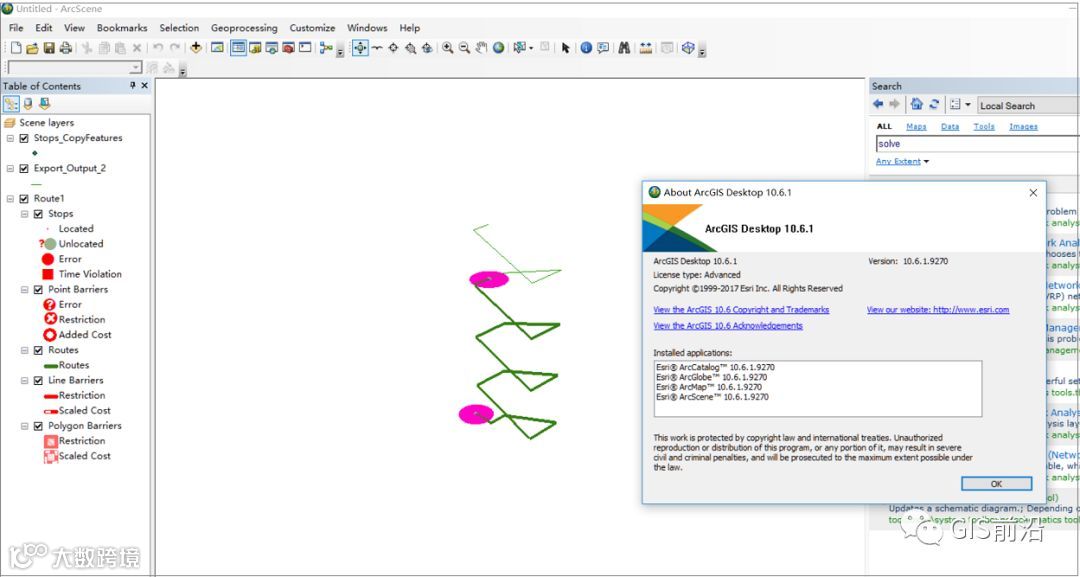Toggle the Polygon Barriers checkbox
1080x577 pixels.
pyautogui.click(x=39, y=426)
